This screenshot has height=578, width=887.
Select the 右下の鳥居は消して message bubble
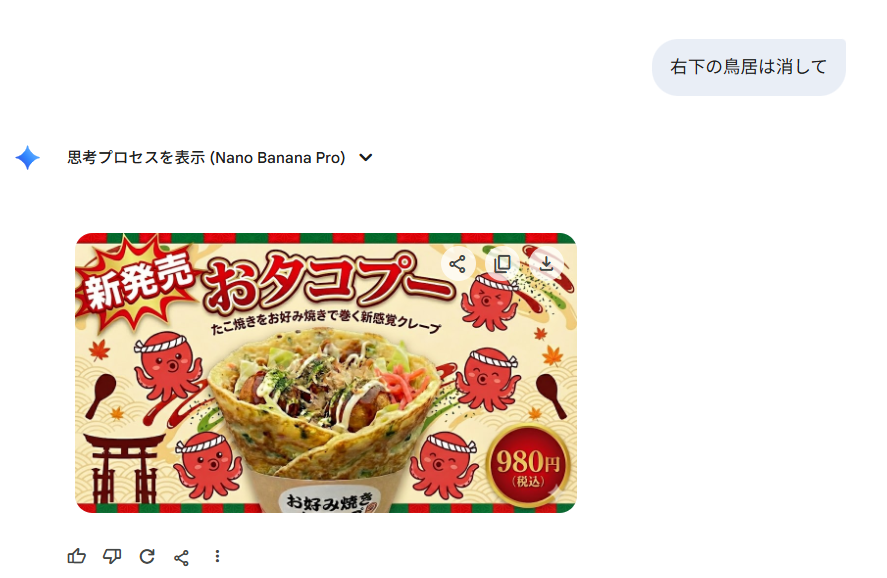pos(748,67)
